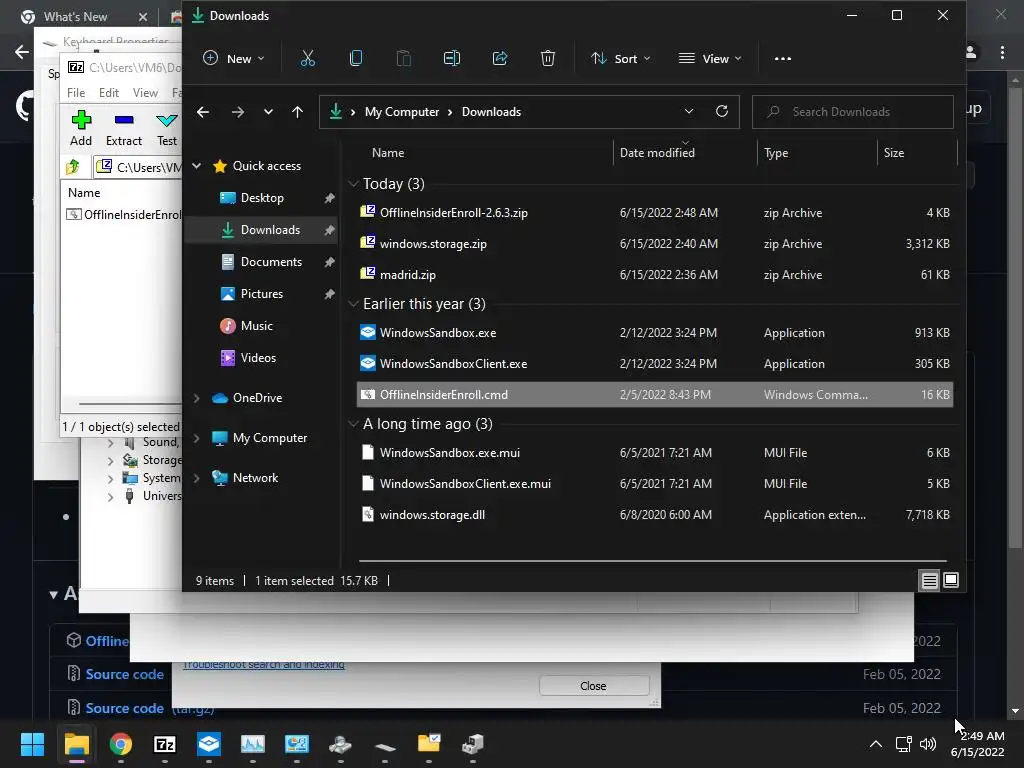Image resolution: width=1024 pixels, height=768 pixels.
Task: Open the View dropdown menu
Action: [711, 58]
